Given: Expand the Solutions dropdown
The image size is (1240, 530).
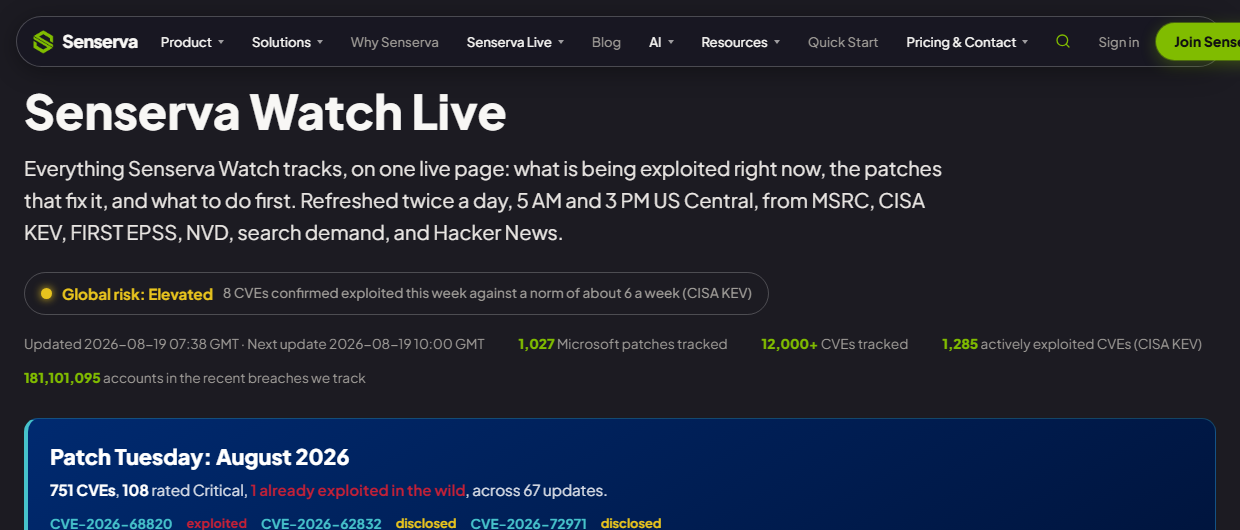Looking at the screenshot, I should (287, 42).
